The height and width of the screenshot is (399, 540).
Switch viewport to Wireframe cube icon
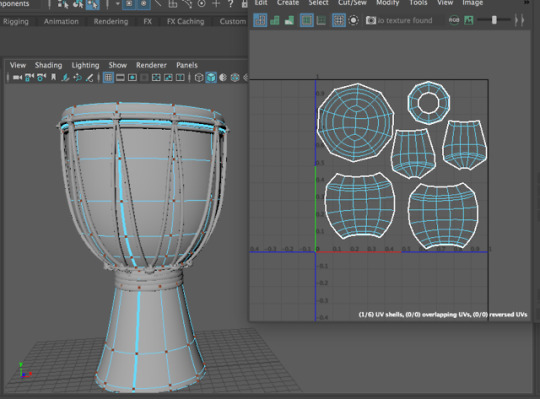click(x=199, y=77)
